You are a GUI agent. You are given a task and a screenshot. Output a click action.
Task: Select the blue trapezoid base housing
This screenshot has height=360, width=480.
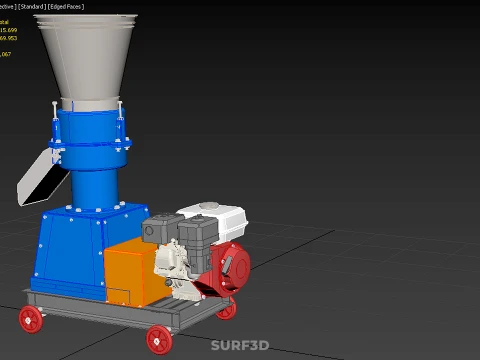click(72, 253)
